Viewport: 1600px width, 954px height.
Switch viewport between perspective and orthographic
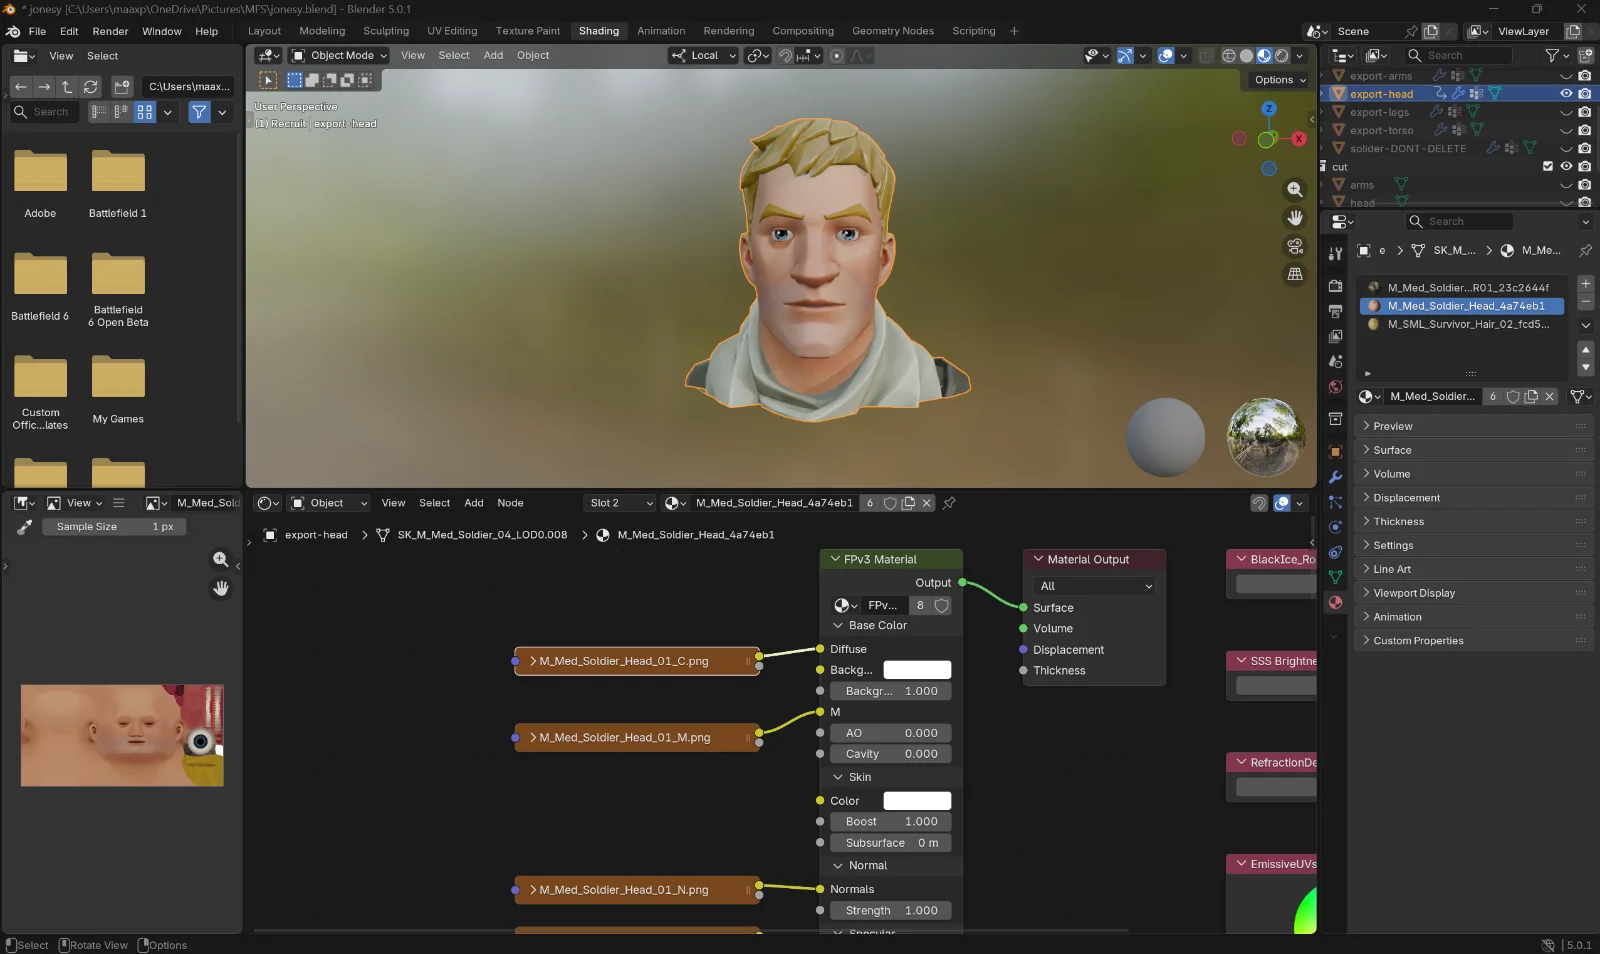pos(1295,274)
